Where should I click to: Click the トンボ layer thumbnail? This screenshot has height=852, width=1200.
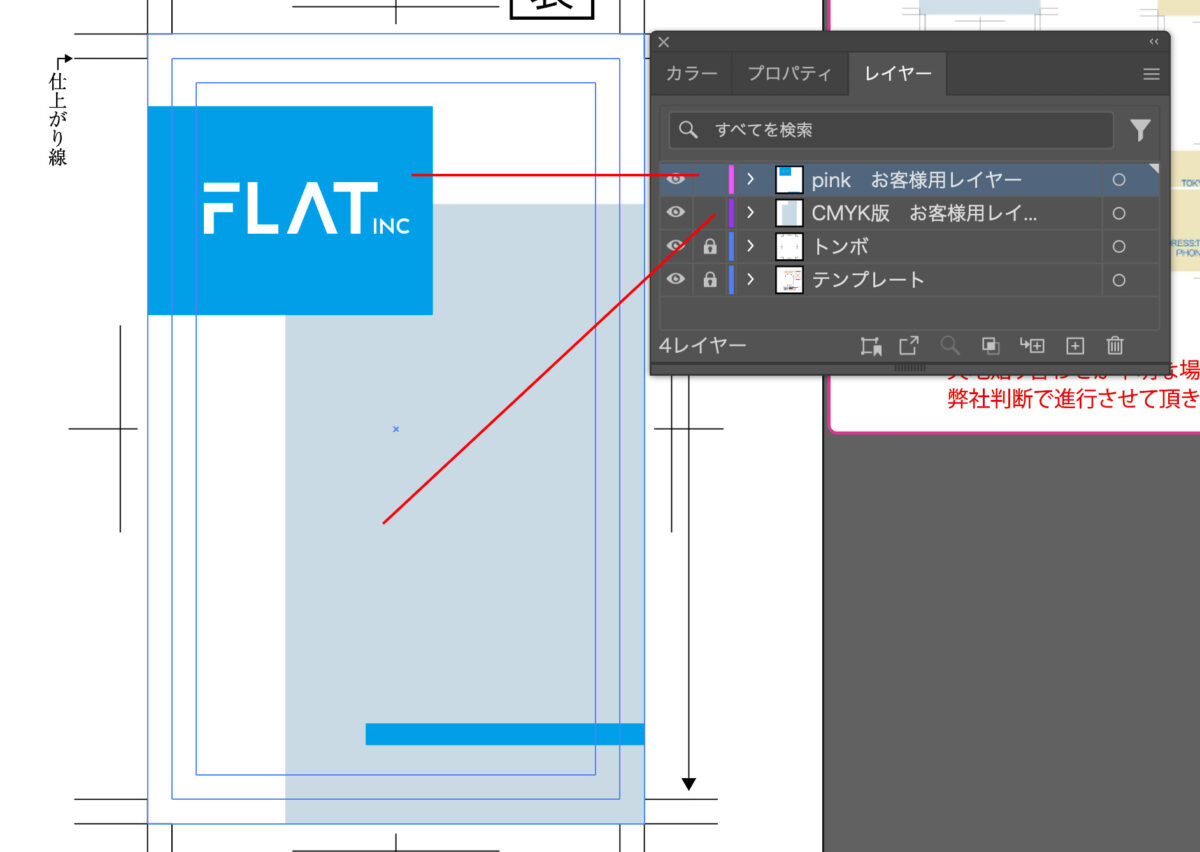789,246
